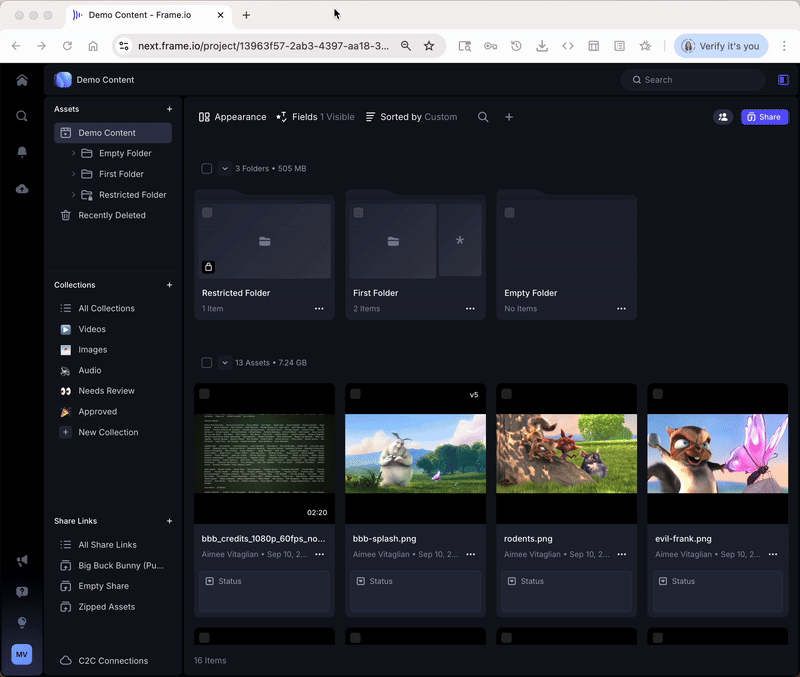The width and height of the screenshot is (800, 677).
Task: Open the Appearance menu
Action: 232,117
